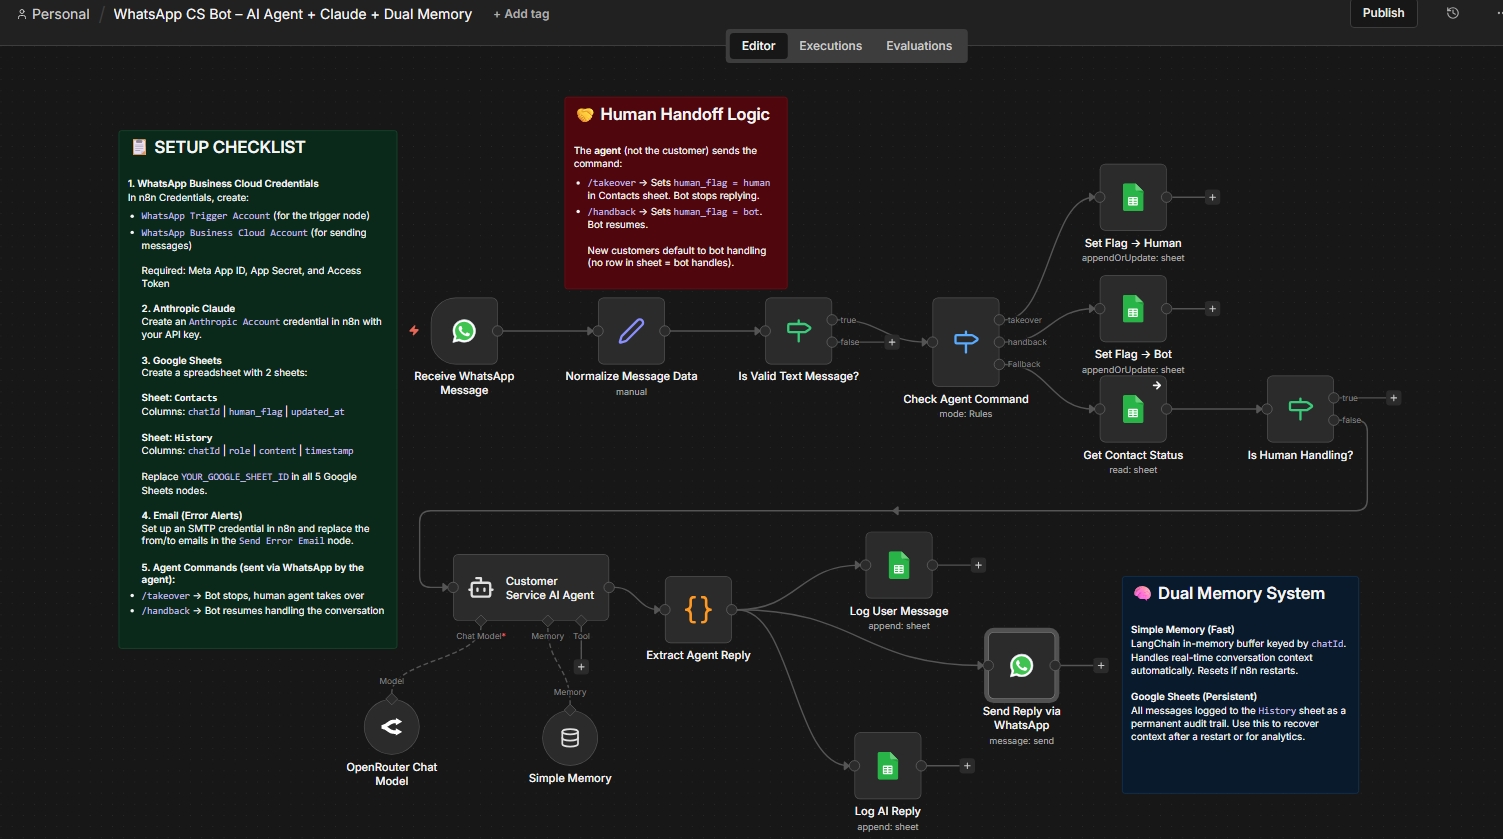The image size is (1503, 839).
Task: Click the Normalize Message Data pencil node
Action: [631, 331]
